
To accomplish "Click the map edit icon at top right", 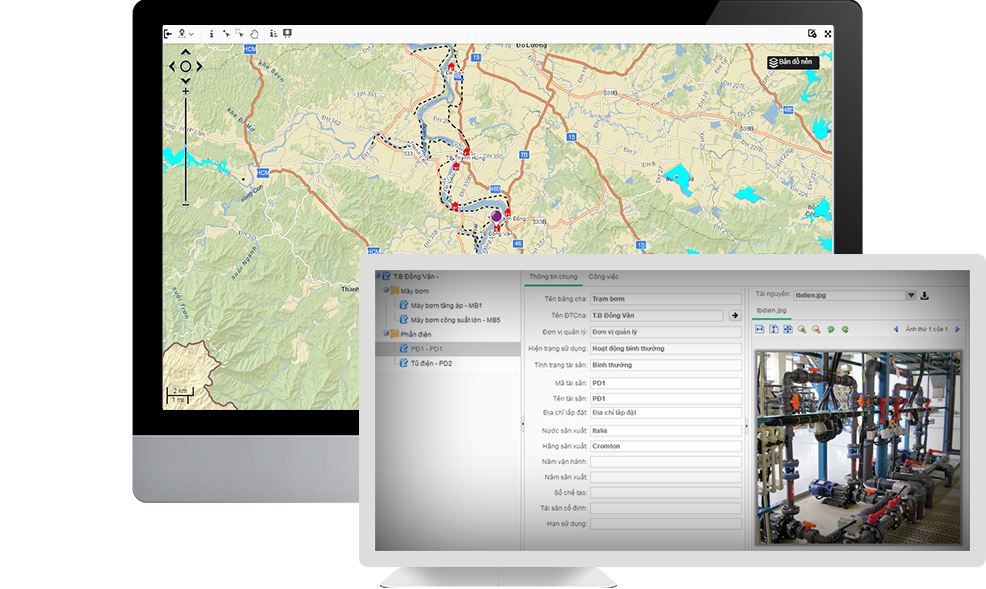I will tap(812, 33).
